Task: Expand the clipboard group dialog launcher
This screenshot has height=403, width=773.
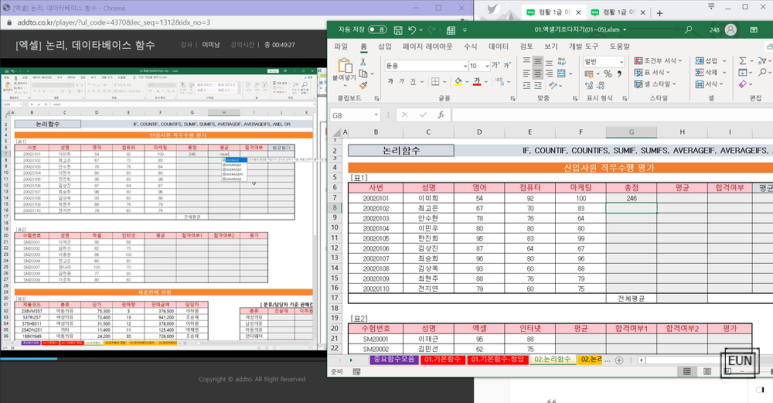Action: 377,99
